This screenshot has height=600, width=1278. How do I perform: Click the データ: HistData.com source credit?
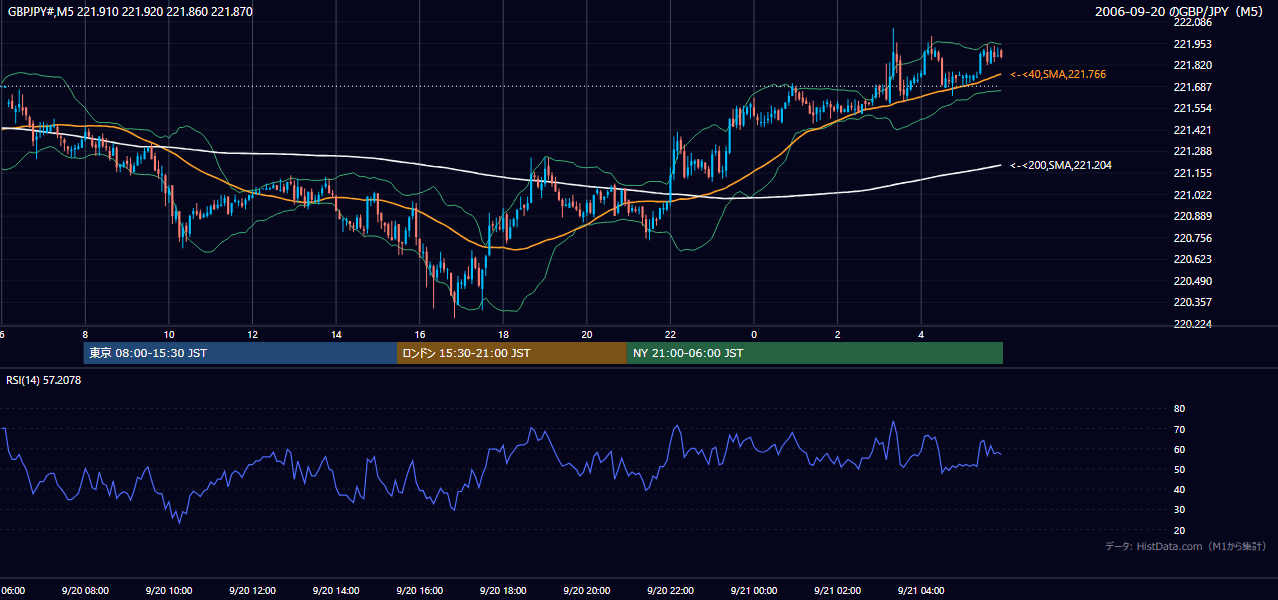tap(1185, 546)
